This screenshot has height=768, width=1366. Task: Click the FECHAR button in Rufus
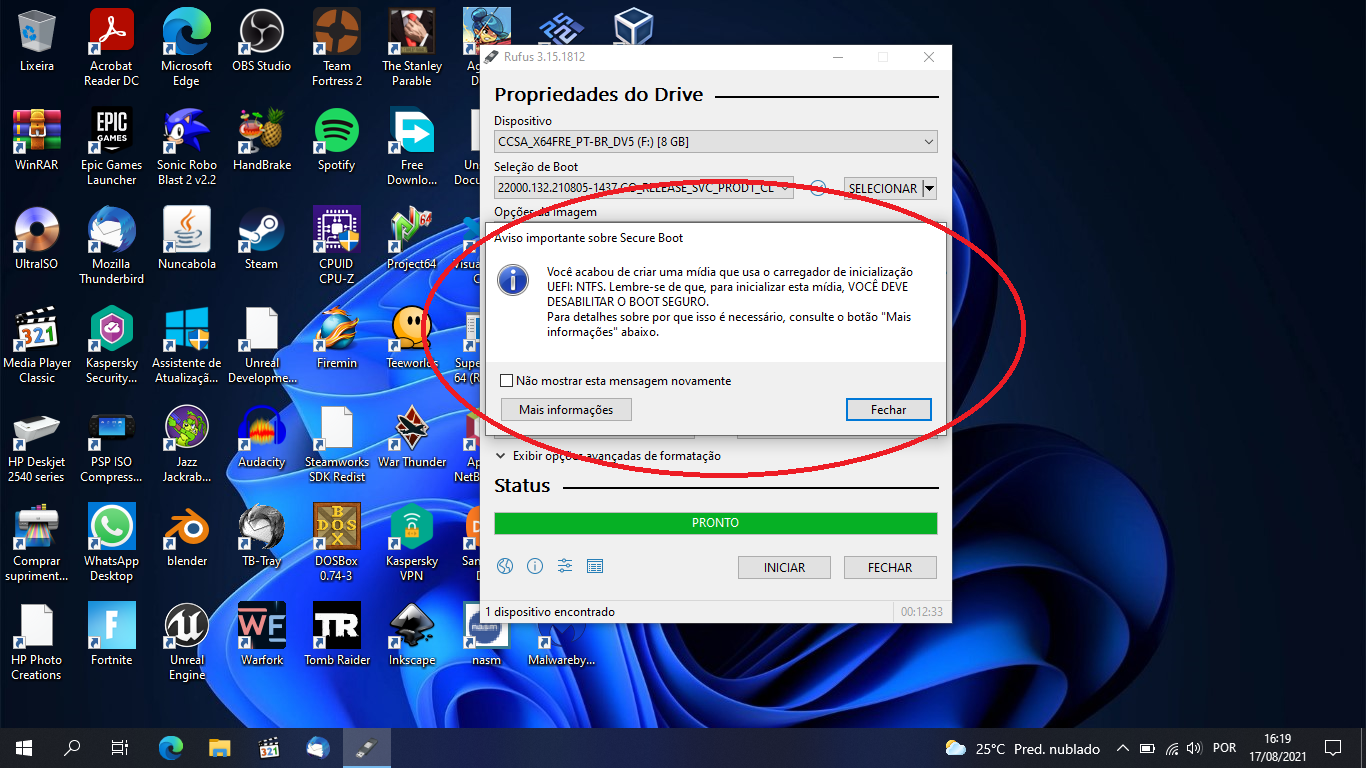(890, 567)
